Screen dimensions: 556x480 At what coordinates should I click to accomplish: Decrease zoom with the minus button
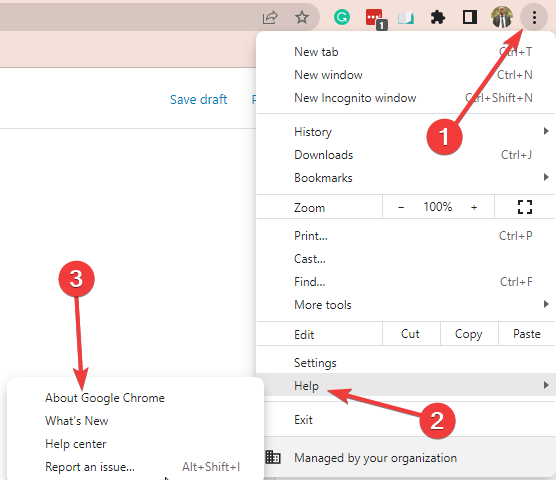(x=401, y=207)
